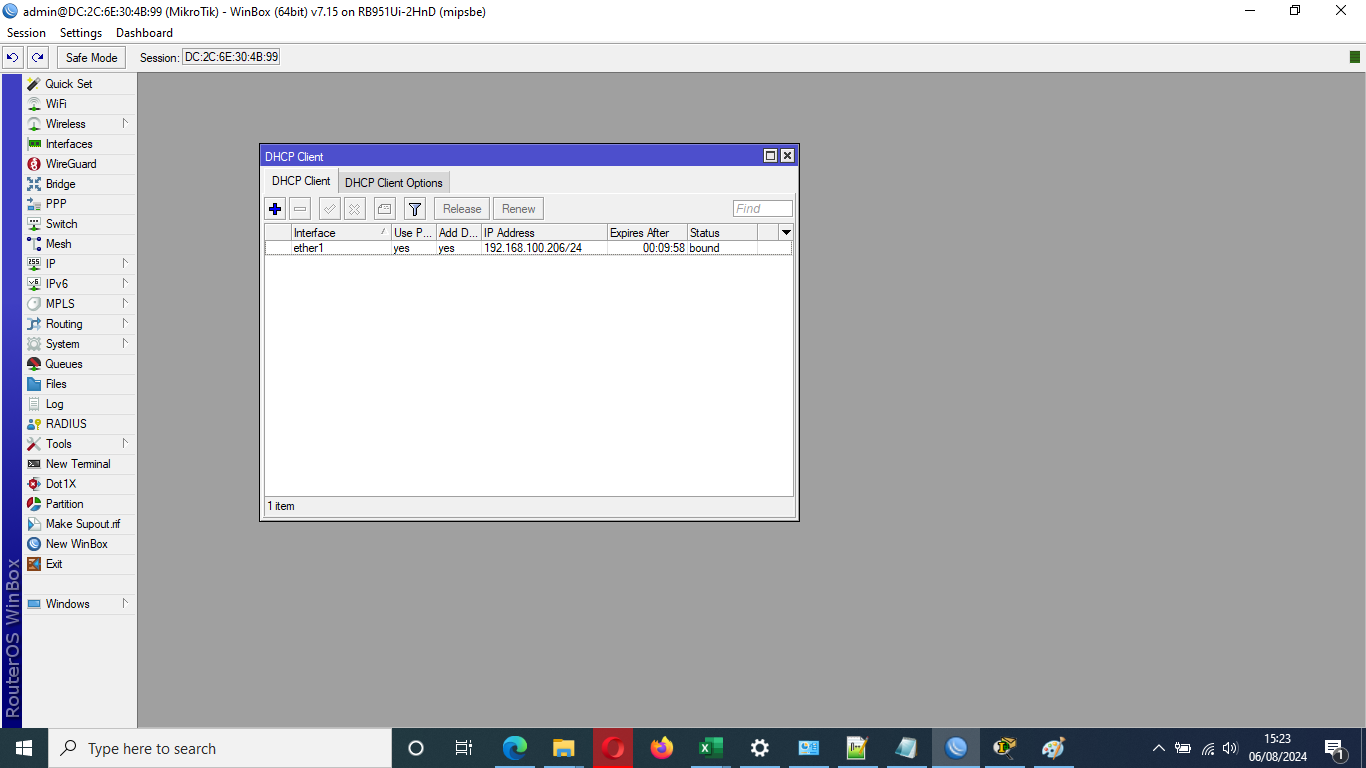This screenshot has height=768, width=1366.
Task: Open WireGuard from the sidebar
Action: [x=80, y=164]
